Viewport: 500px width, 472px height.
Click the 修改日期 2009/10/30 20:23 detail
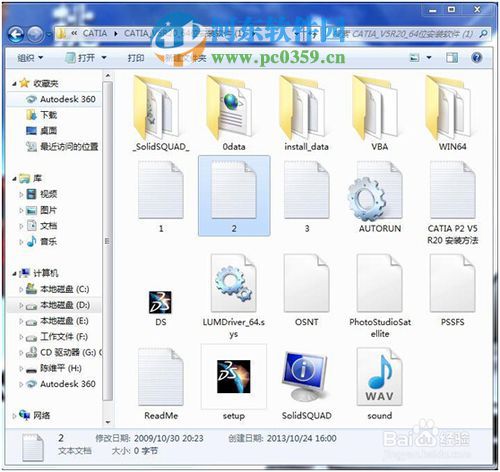coord(149,438)
